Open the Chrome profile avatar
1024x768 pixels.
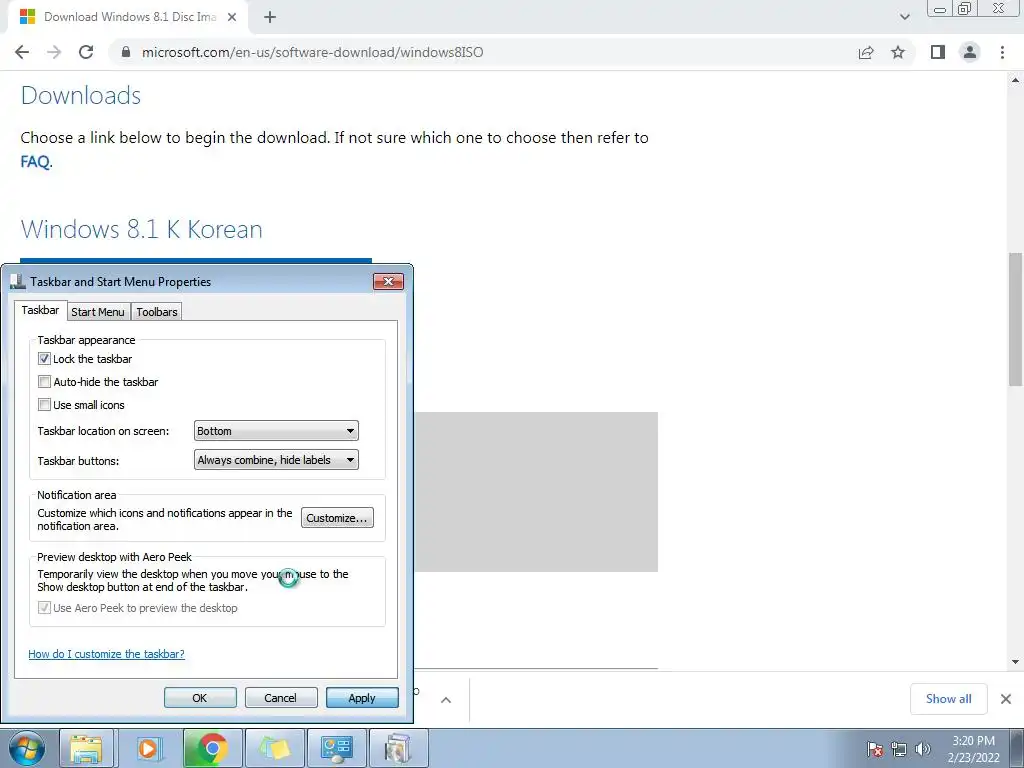(x=970, y=52)
